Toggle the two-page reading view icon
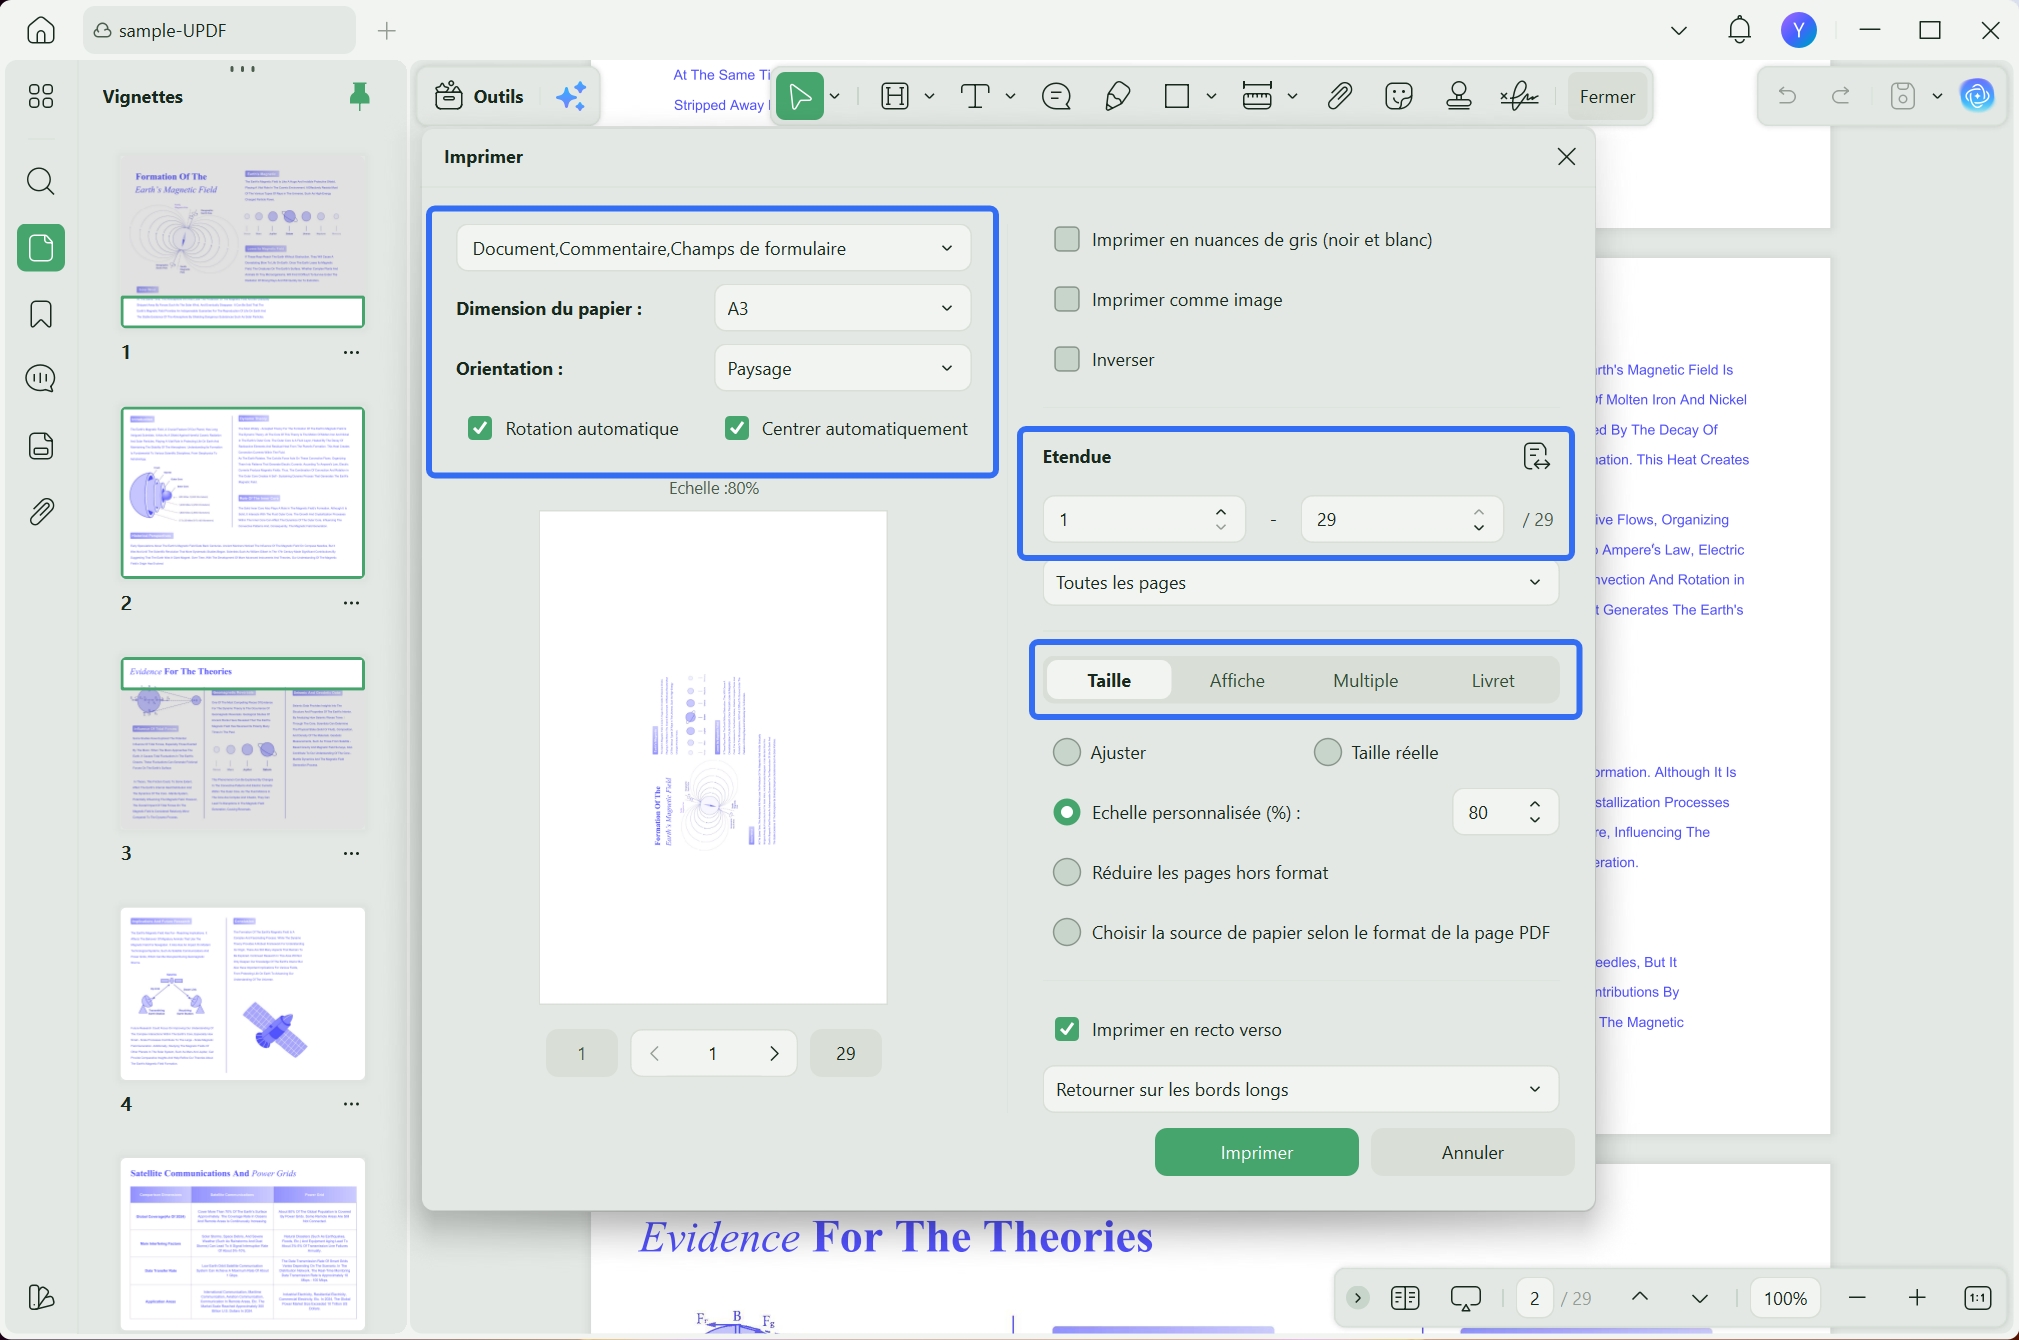The width and height of the screenshot is (2019, 1340). (1405, 1298)
